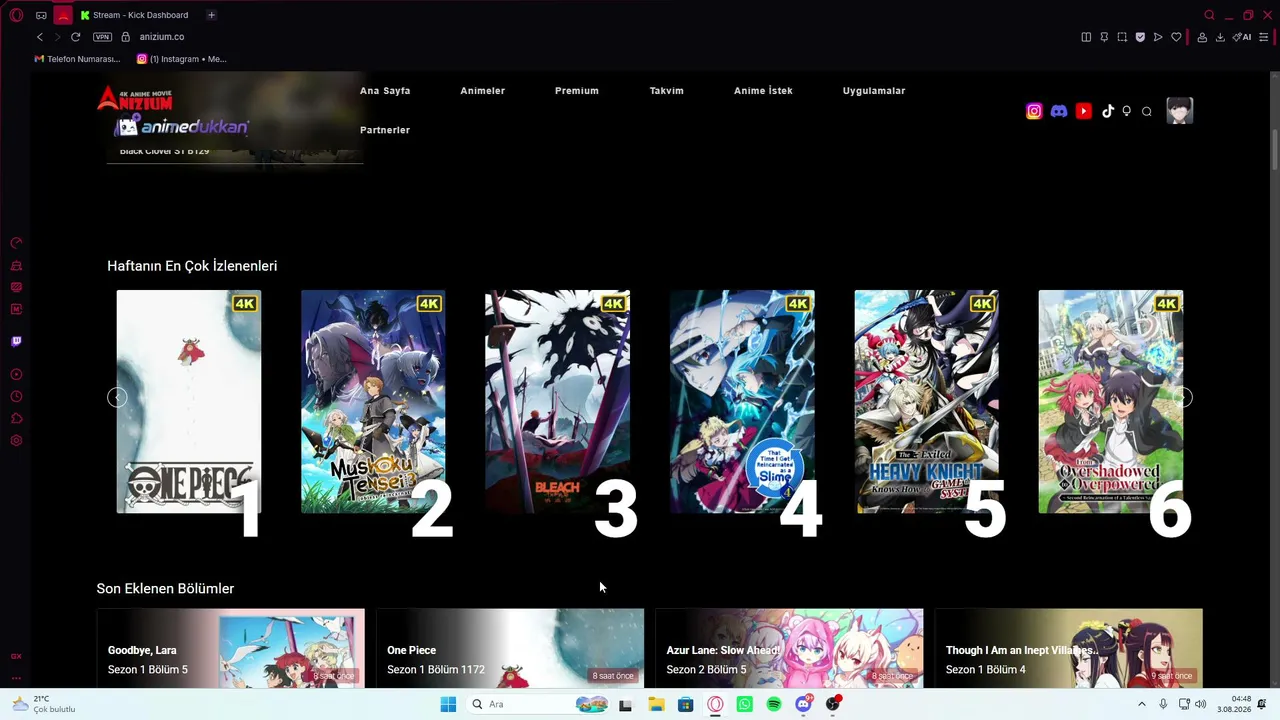Image resolution: width=1280 pixels, height=720 pixels.
Task: Open Goodbye, Lara Sezon 1 Bölüm 5 card
Action: click(x=231, y=648)
